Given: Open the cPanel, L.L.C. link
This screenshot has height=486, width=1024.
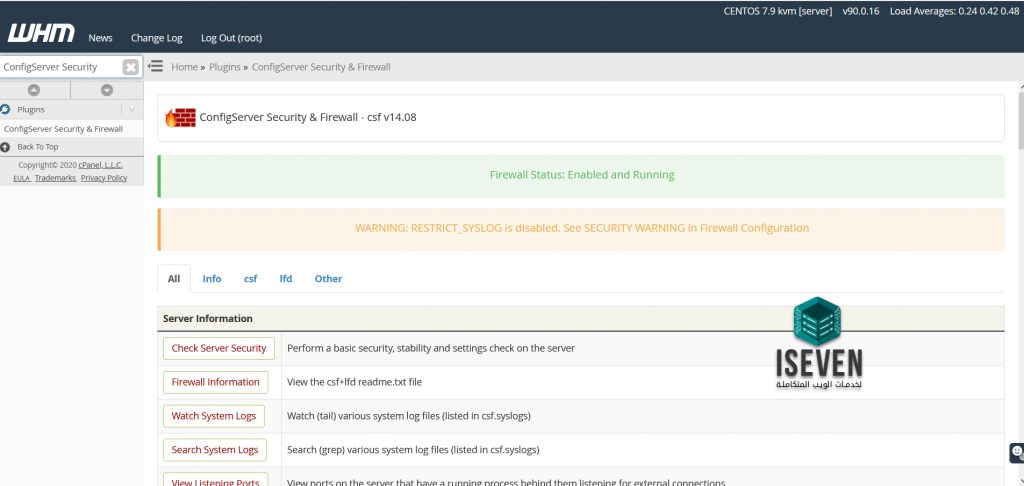Looking at the screenshot, I should 101,165.
